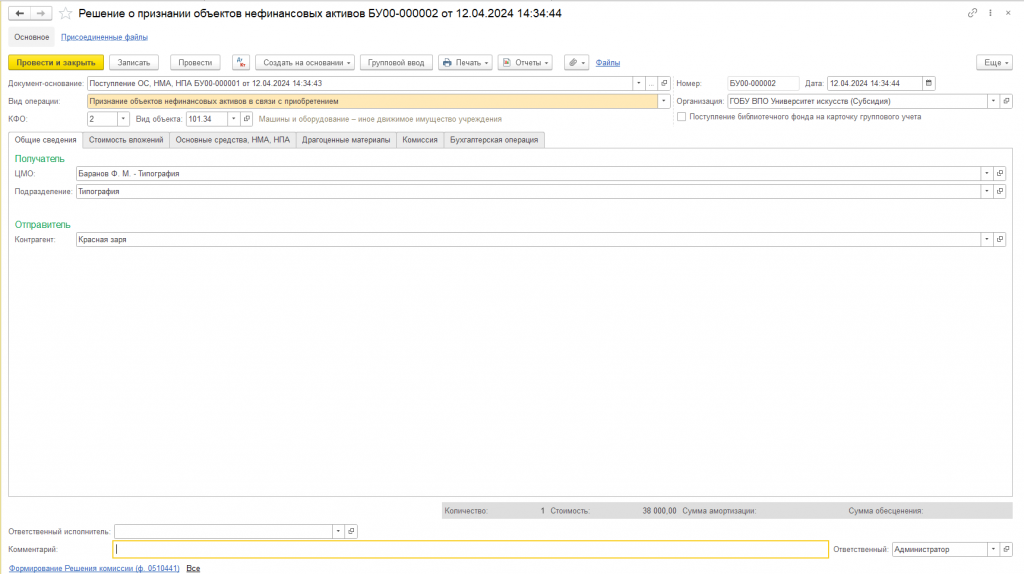The height and width of the screenshot is (574, 1024).
Task: Expand the Создать на основании menu
Action: coord(305,63)
